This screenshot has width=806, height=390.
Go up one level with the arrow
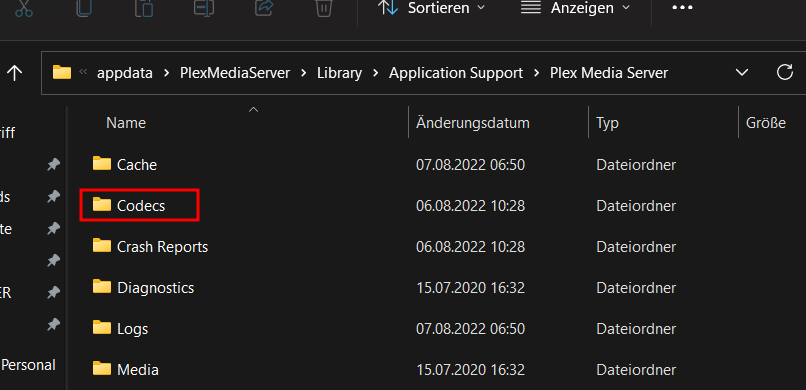14,73
